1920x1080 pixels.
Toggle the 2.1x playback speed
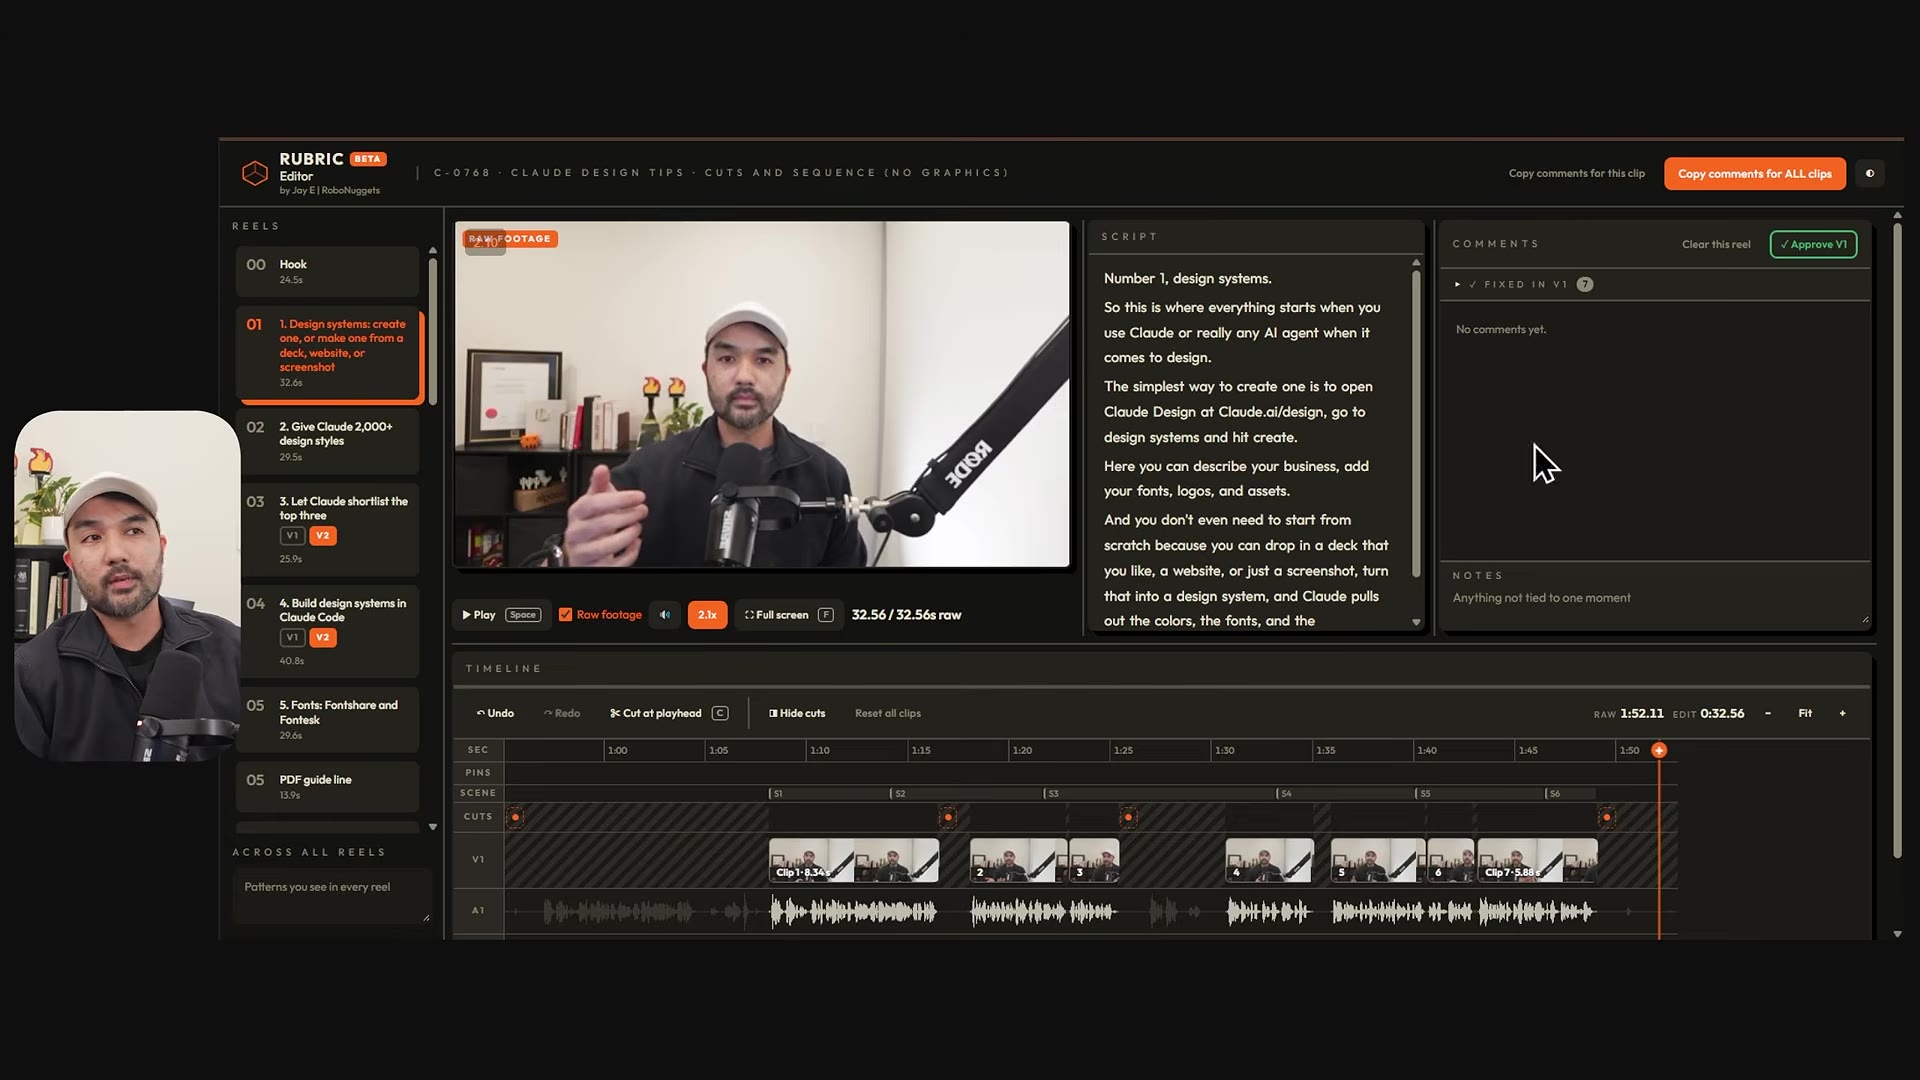coord(707,615)
